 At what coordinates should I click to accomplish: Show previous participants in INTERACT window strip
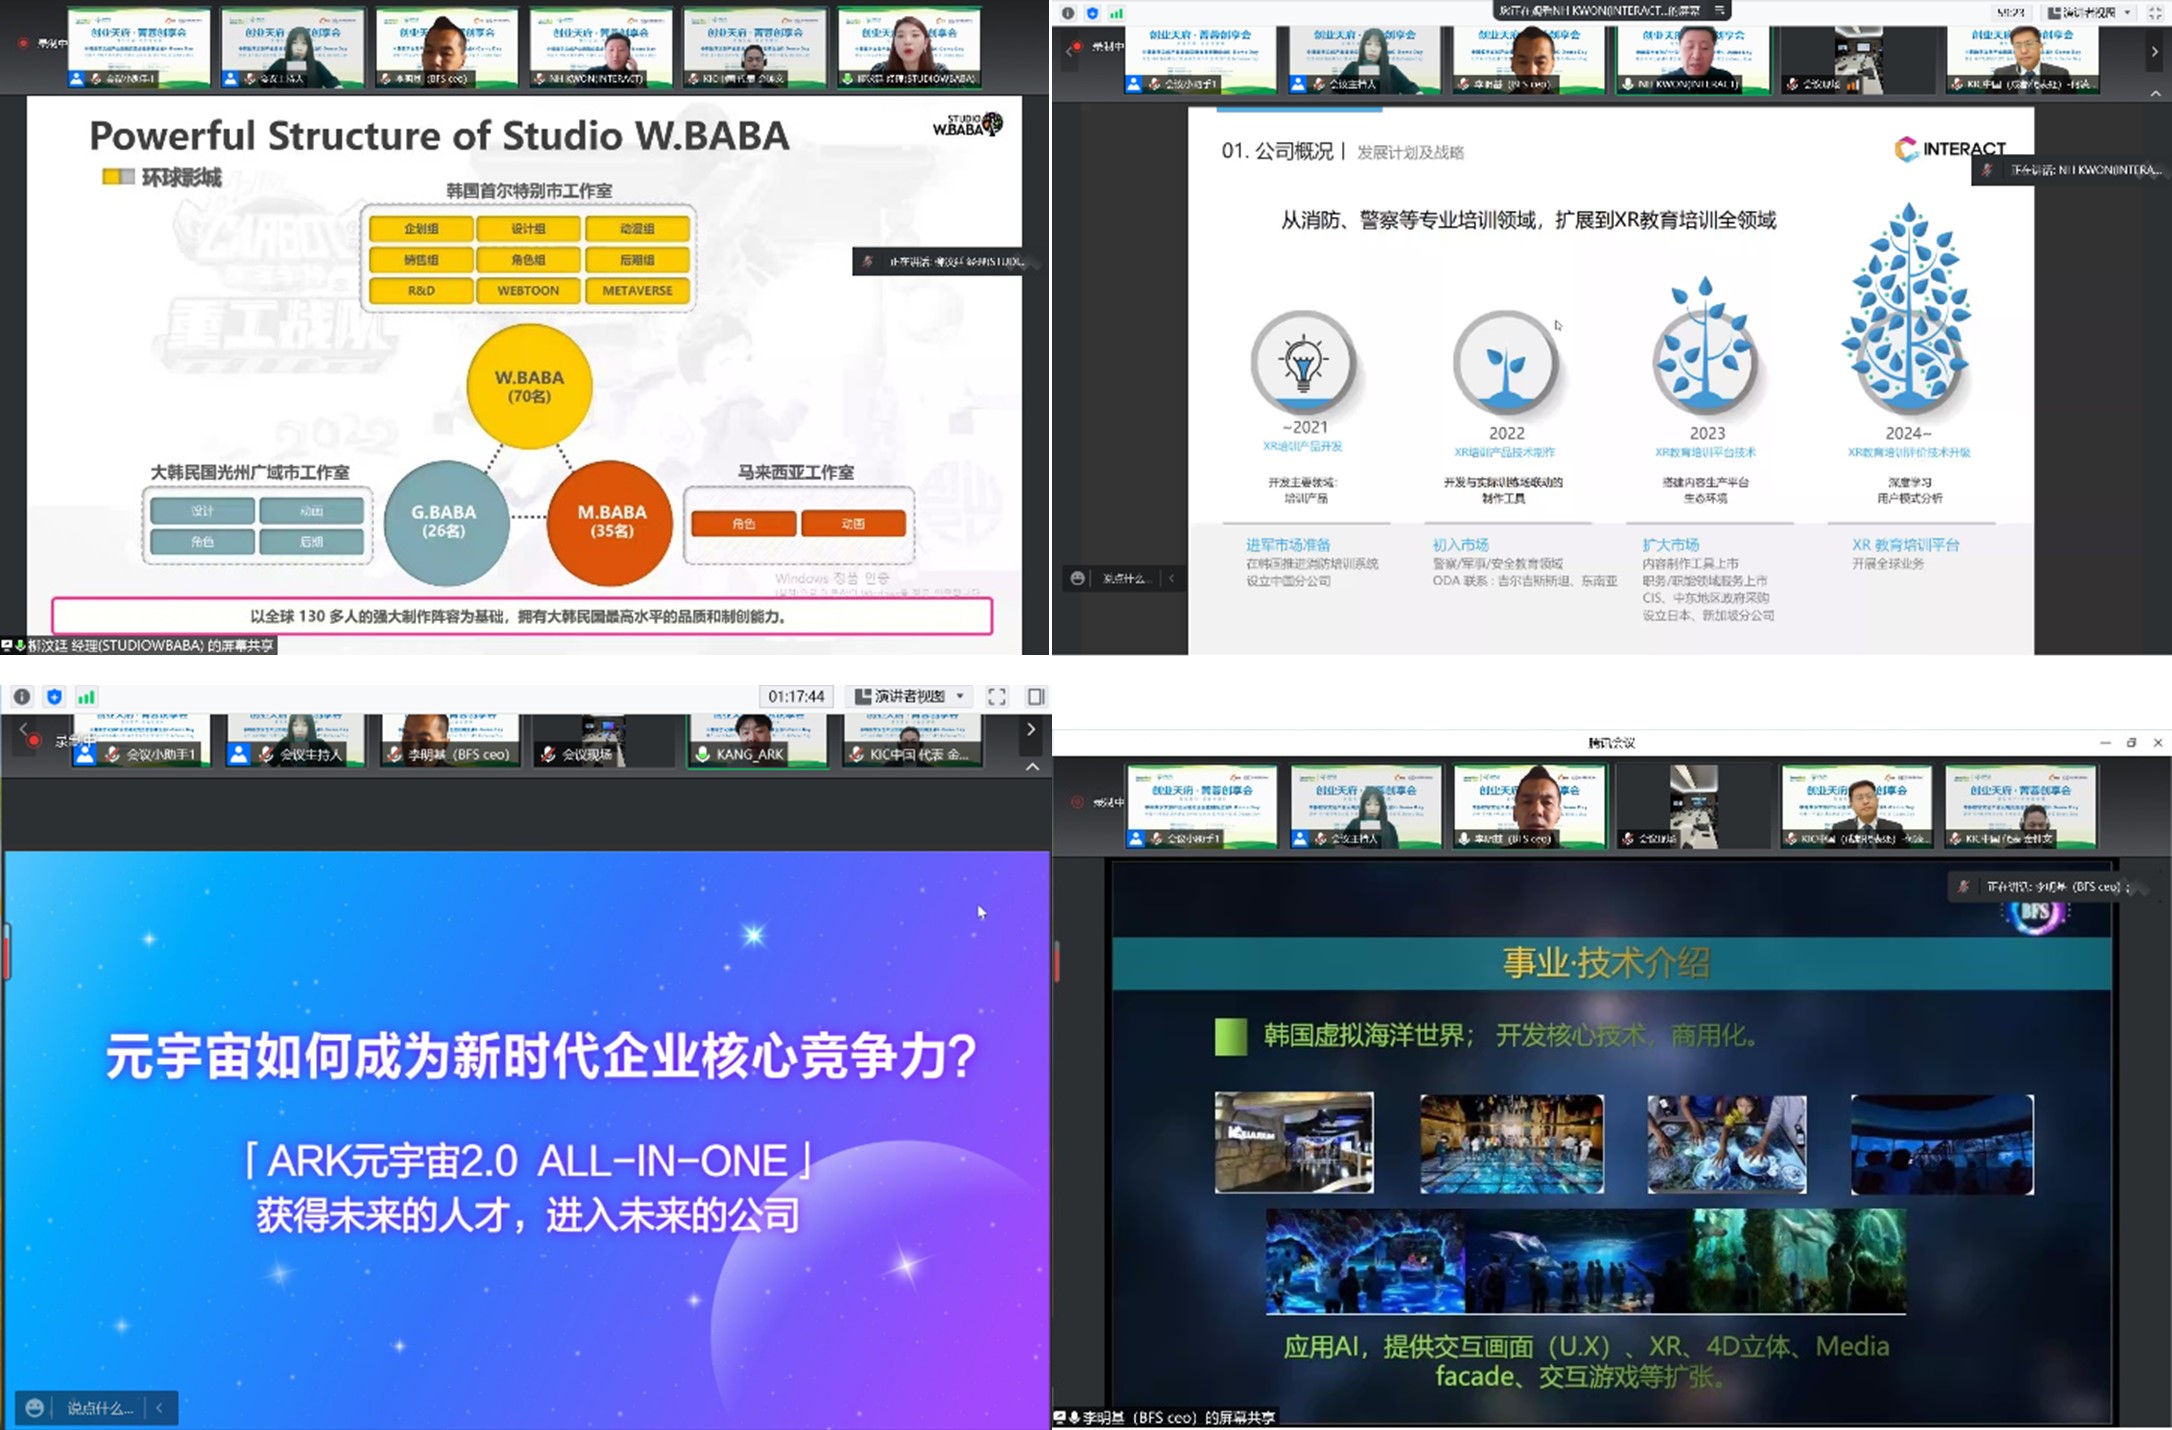point(1070,52)
